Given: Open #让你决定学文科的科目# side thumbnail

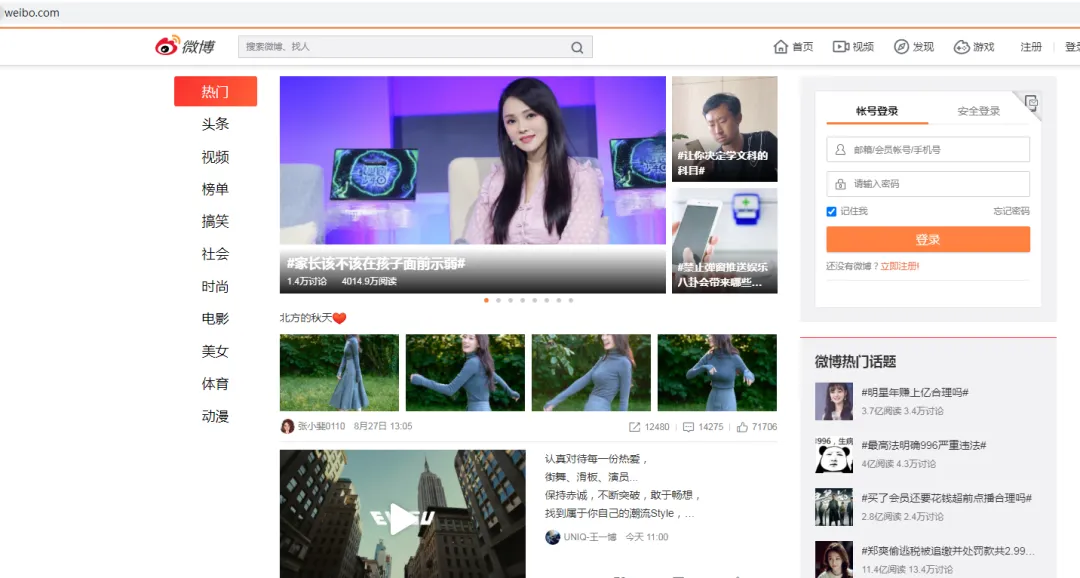Looking at the screenshot, I should pos(725,129).
